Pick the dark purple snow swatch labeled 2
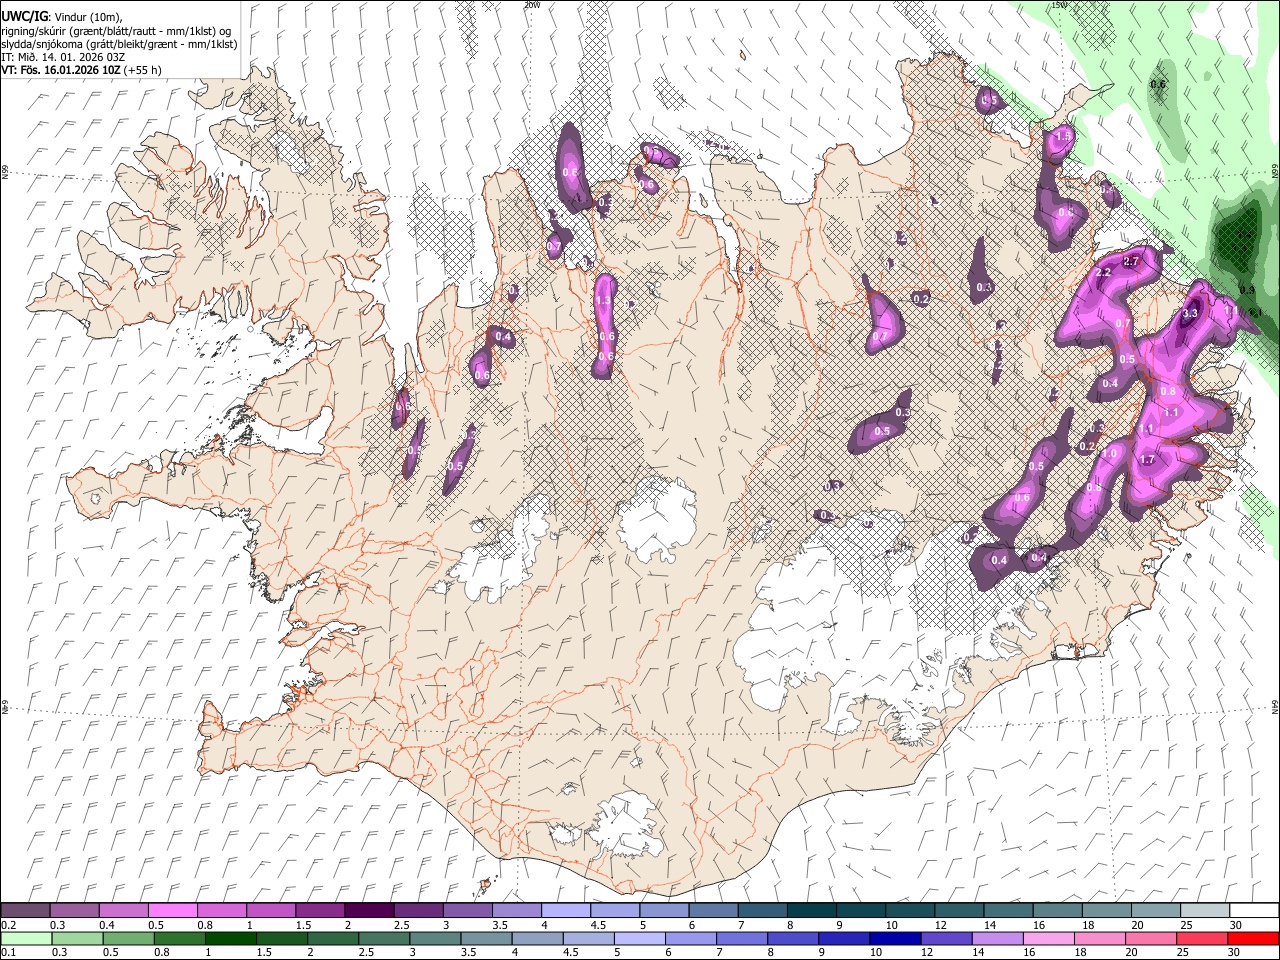The image size is (1280, 960). point(368,911)
